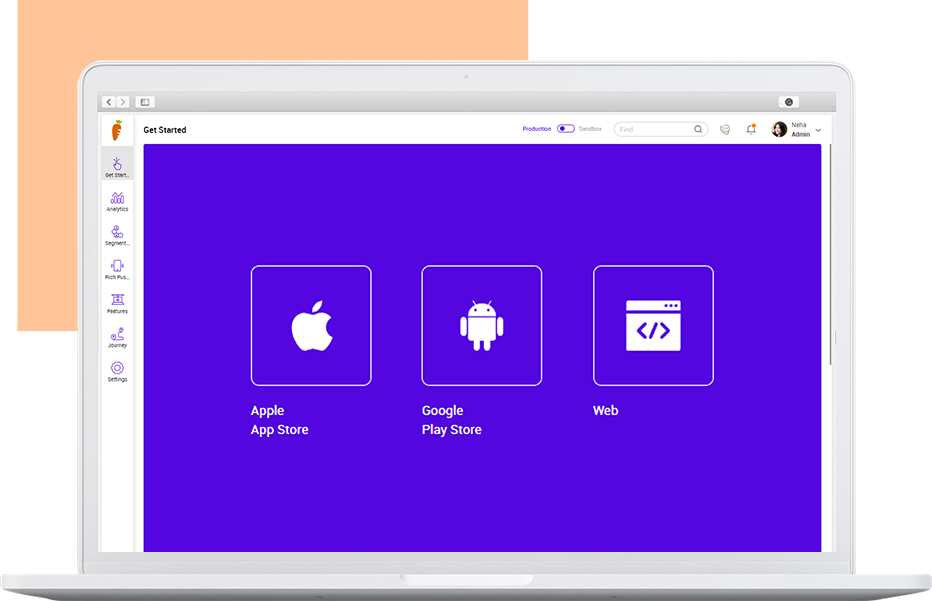This screenshot has width=932, height=601.
Task: Open the Analytics section
Action: [x=117, y=202]
